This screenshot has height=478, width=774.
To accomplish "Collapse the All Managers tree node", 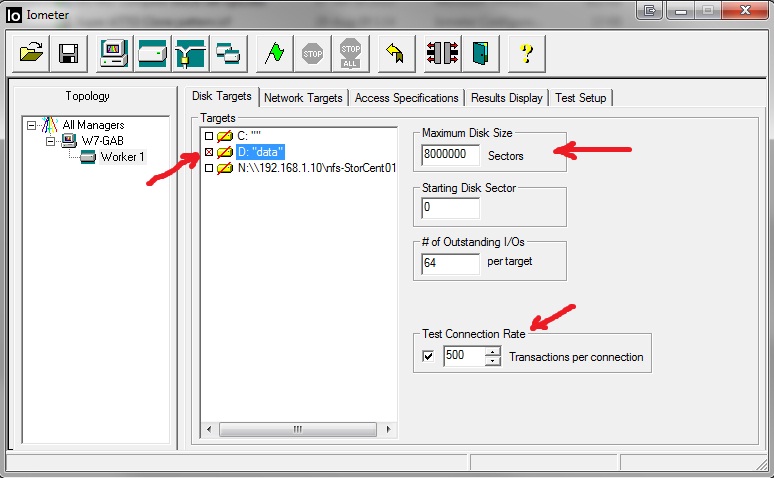I will (31, 125).
